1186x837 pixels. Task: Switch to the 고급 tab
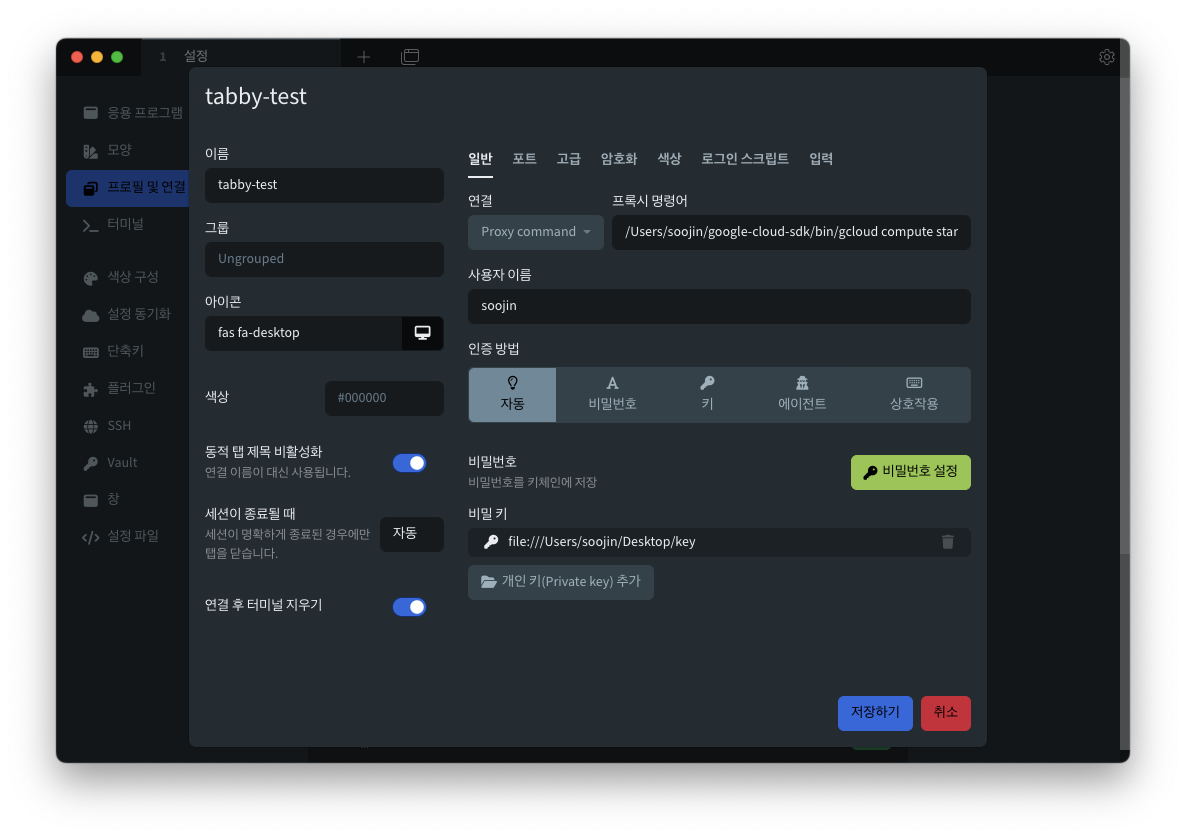(x=568, y=159)
